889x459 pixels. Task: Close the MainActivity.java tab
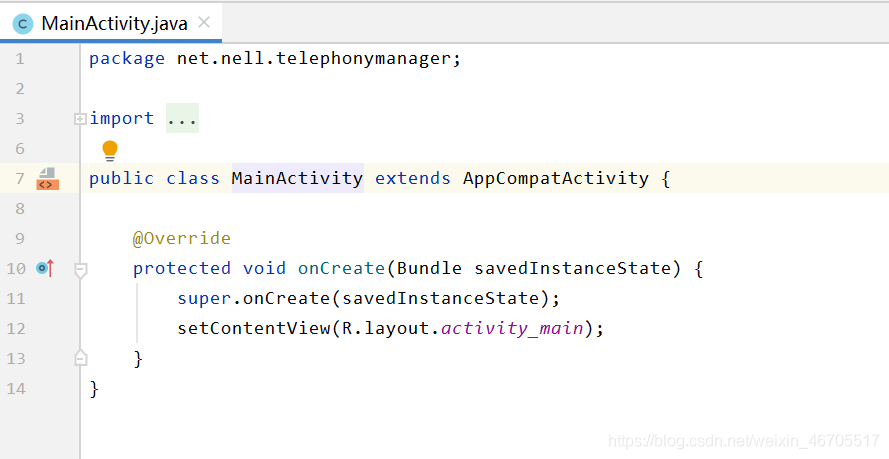204,23
